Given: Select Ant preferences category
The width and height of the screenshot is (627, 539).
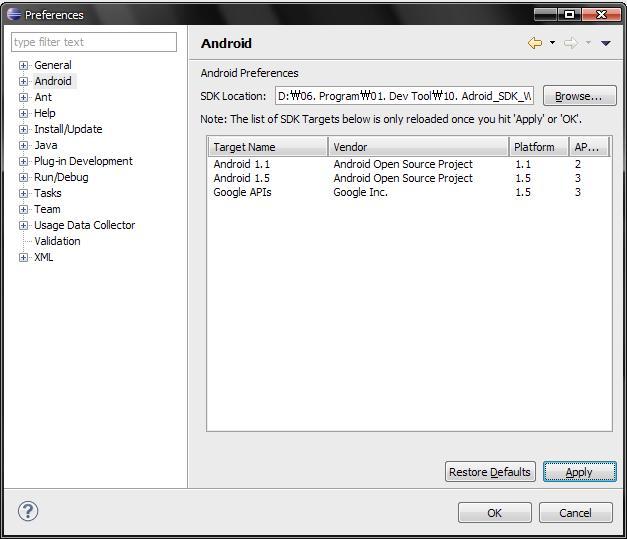Looking at the screenshot, I should (x=43, y=97).
